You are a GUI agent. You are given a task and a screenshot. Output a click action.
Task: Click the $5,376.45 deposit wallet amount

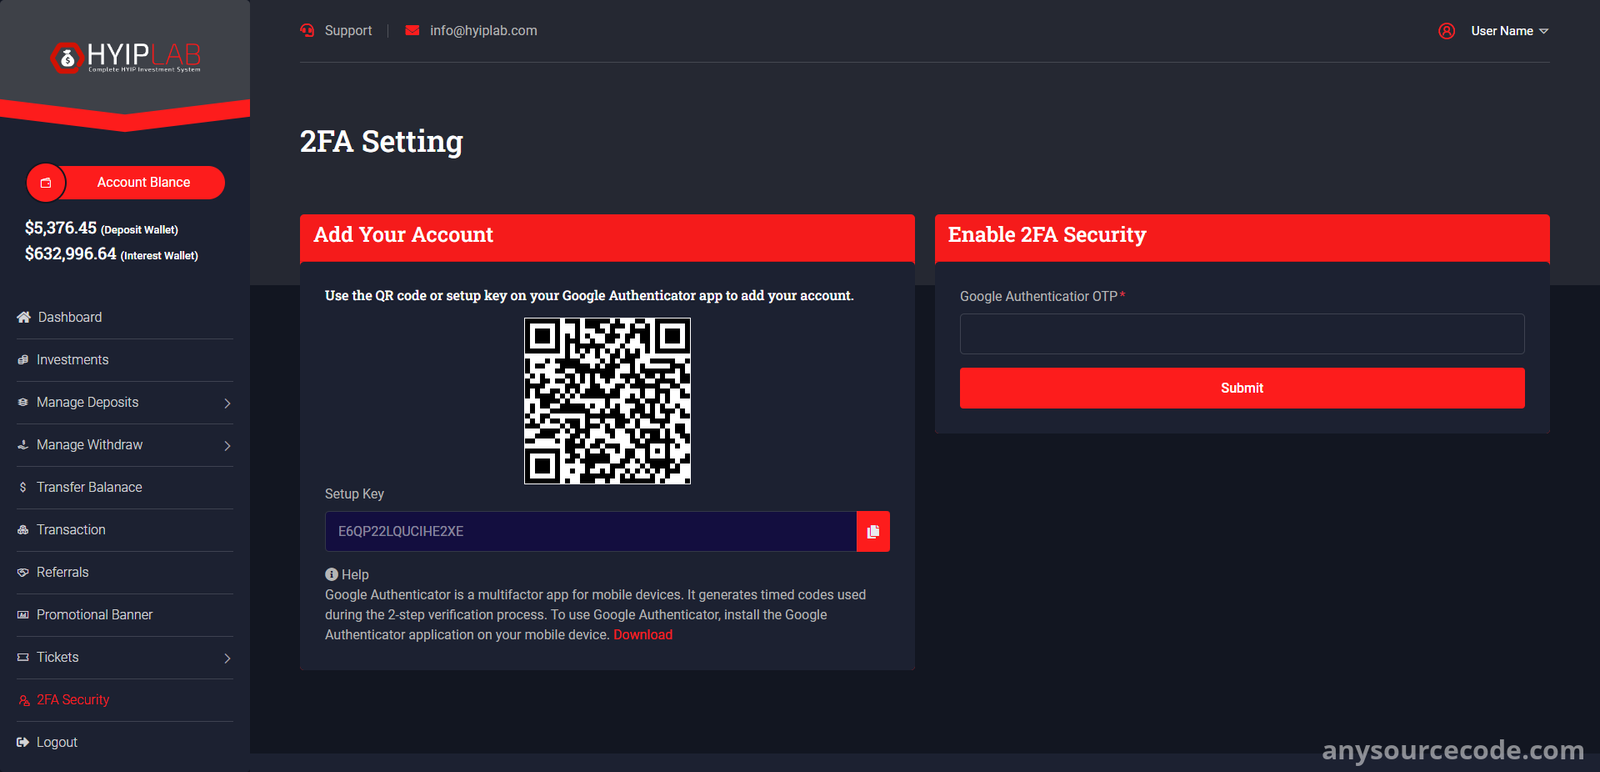(61, 228)
